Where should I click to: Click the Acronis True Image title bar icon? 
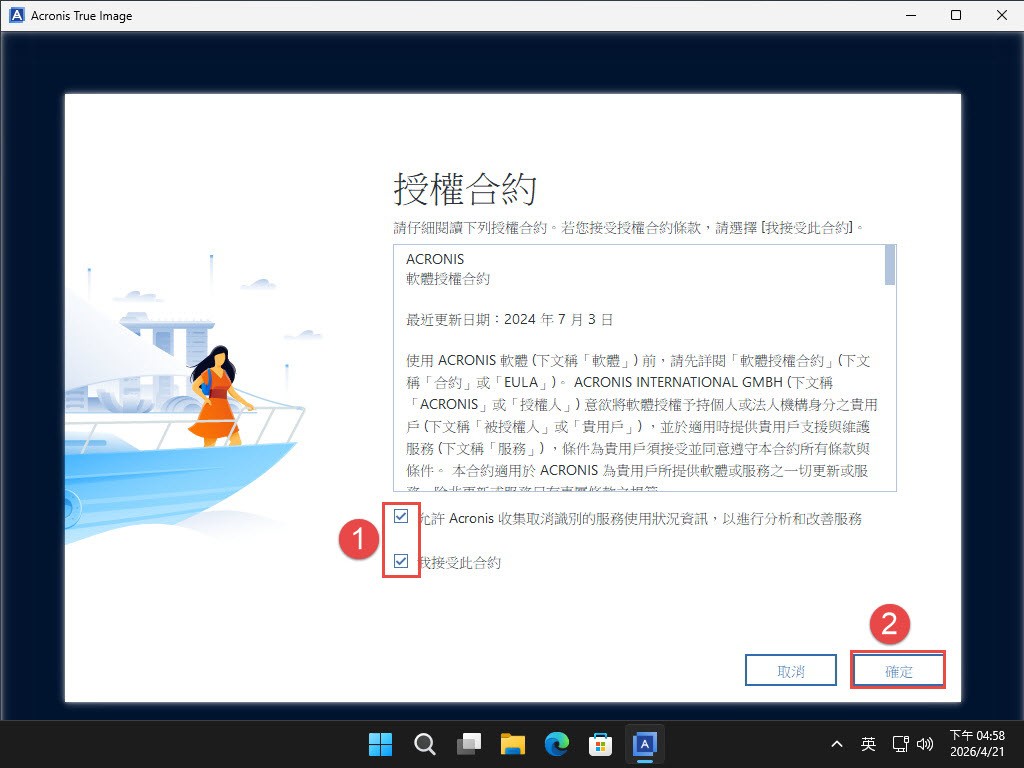click(x=17, y=15)
